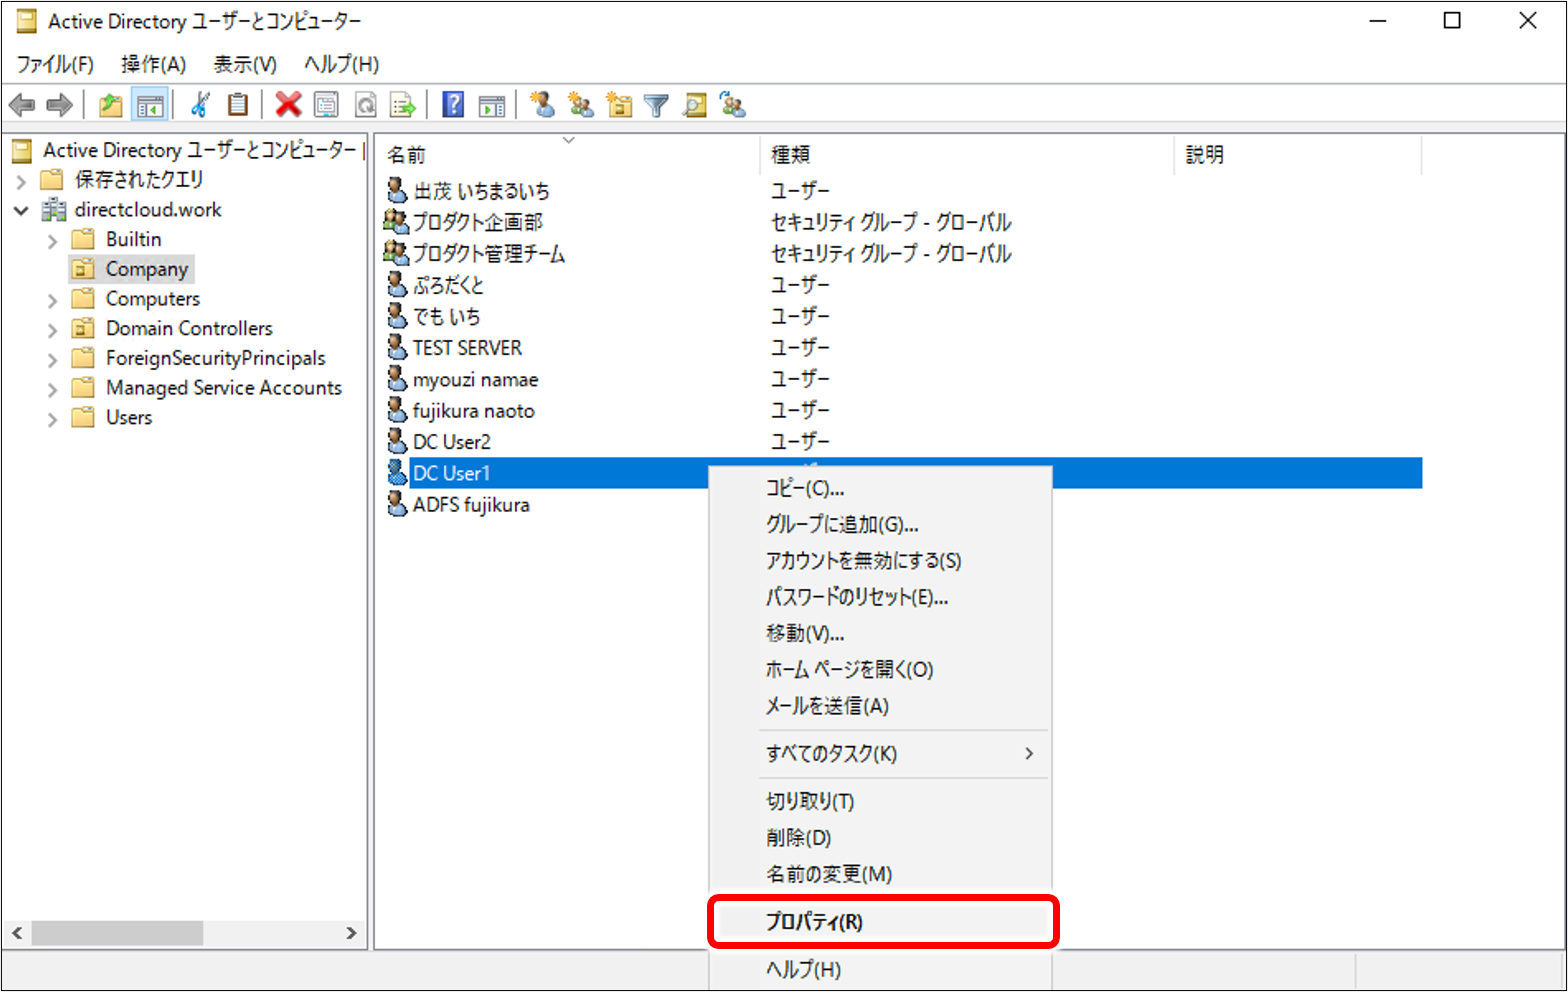
Task: Click the up one level folder icon
Action: point(111,105)
